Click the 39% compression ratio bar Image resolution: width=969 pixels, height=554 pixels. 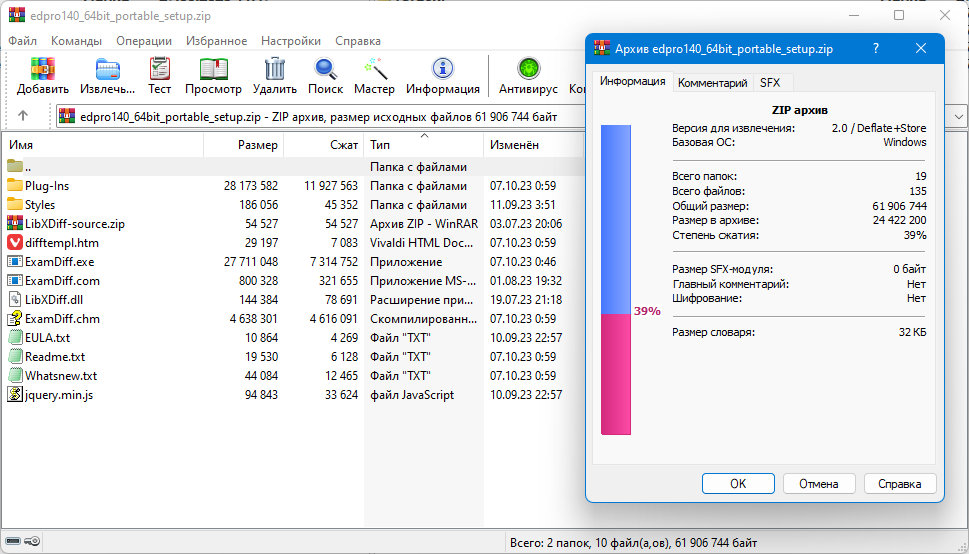616,279
